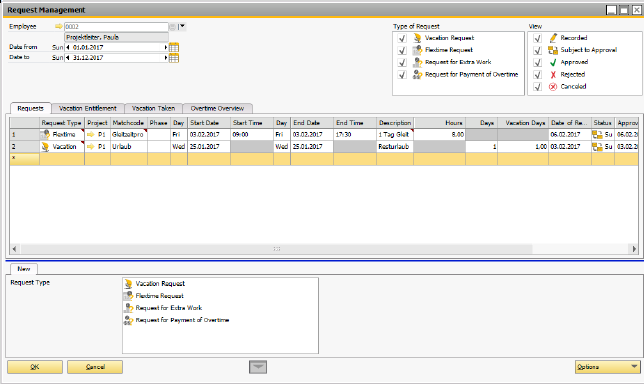Click the employee choose-from-list icon
The height and width of the screenshot is (385, 644).
[x=172, y=27]
